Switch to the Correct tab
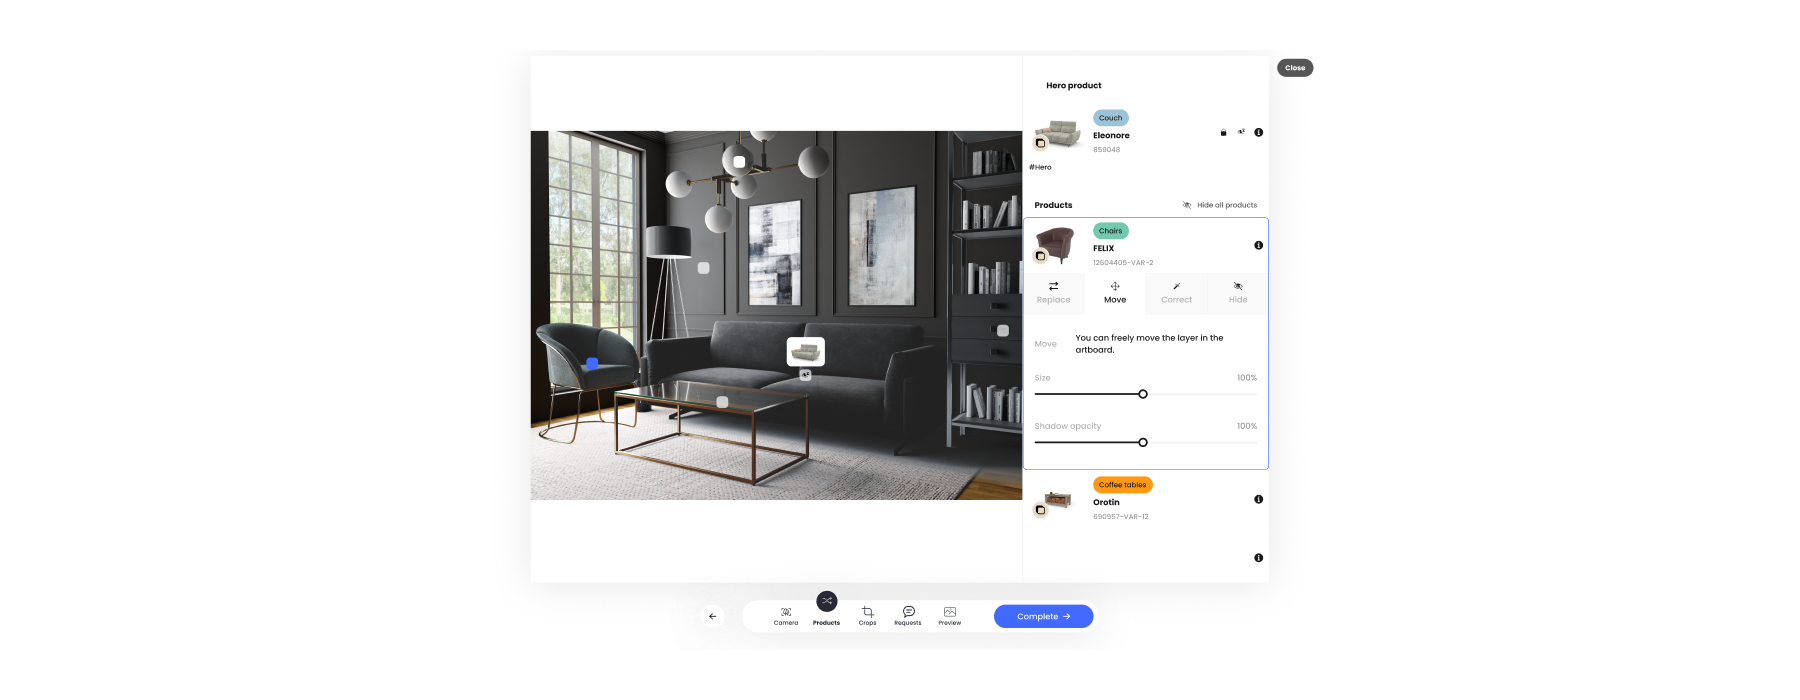 pyautogui.click(x=1176, y=292)
